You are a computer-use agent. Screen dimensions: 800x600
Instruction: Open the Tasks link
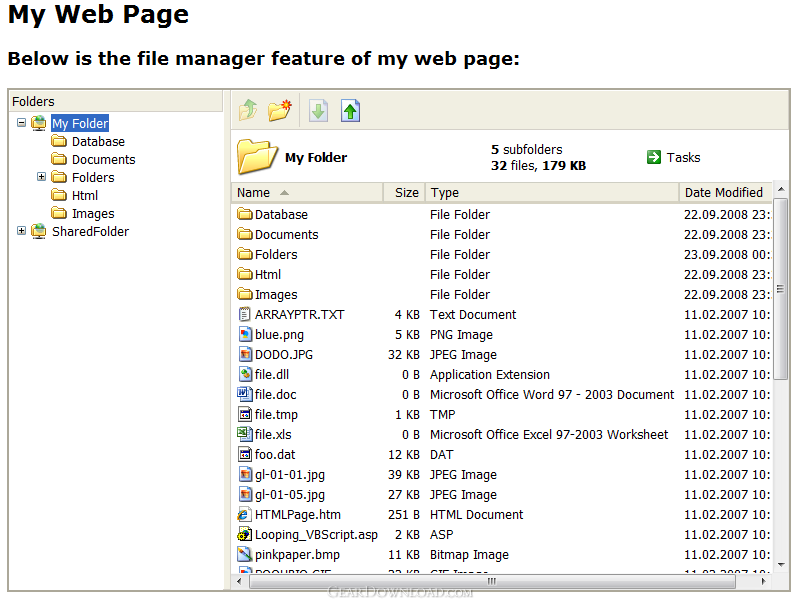click(683, 157)
